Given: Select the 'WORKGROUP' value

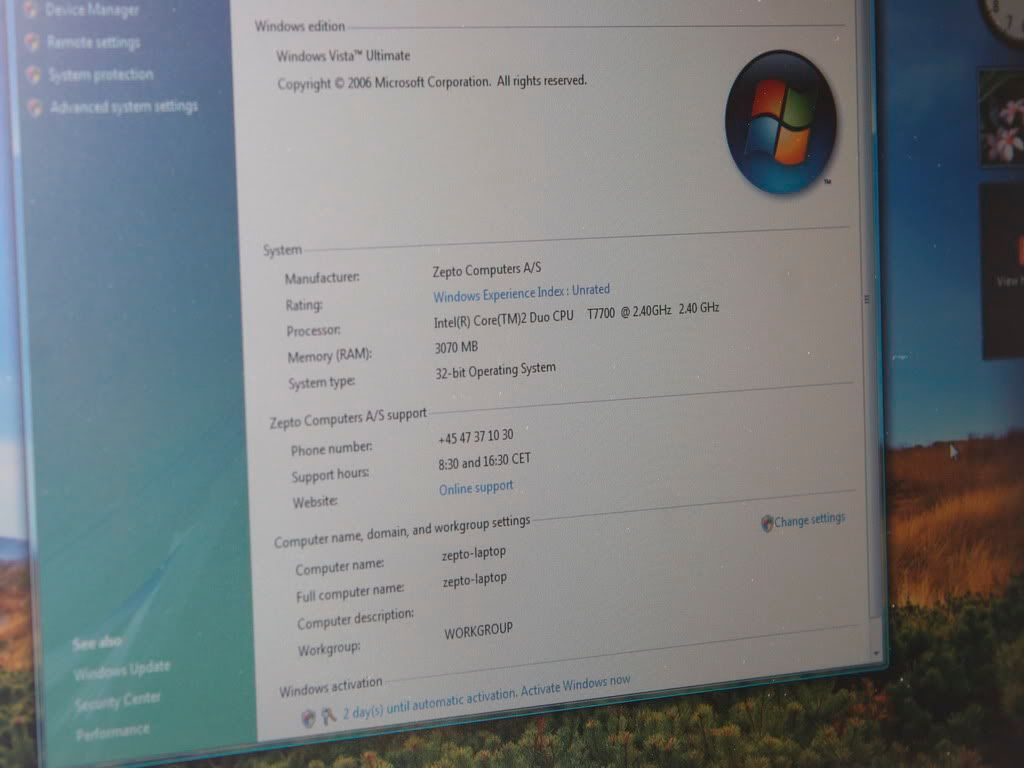Looking at the screenshot, I should click(x=478, y=631).
